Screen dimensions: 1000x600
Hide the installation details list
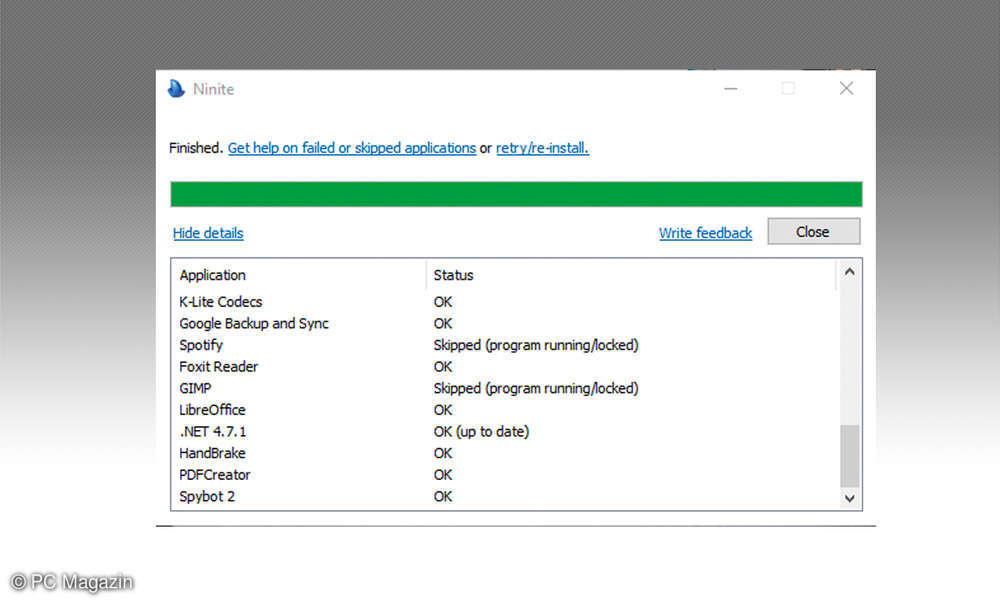pyautogui.click(x=208, y=233)
